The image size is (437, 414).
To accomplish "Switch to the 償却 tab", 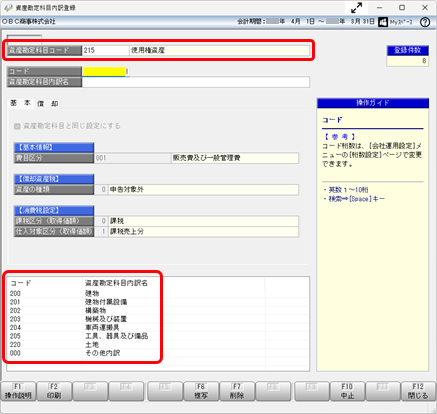I will pos(47,104).
